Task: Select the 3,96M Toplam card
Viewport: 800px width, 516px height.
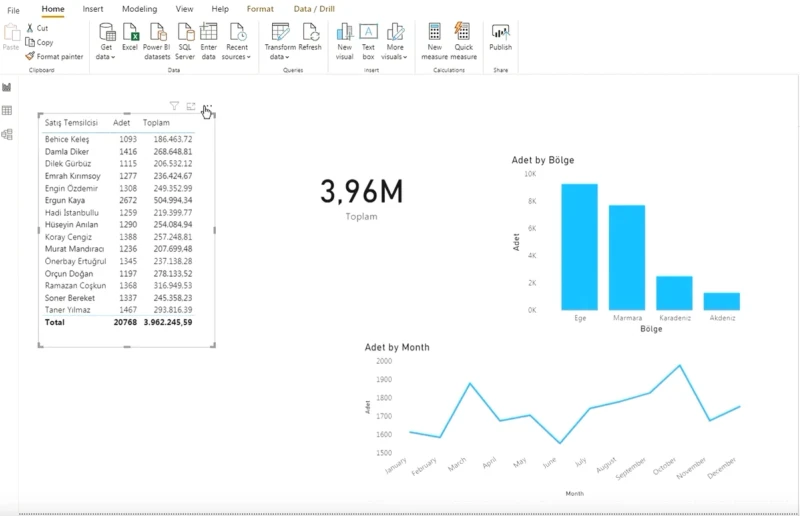Action: 362,199
